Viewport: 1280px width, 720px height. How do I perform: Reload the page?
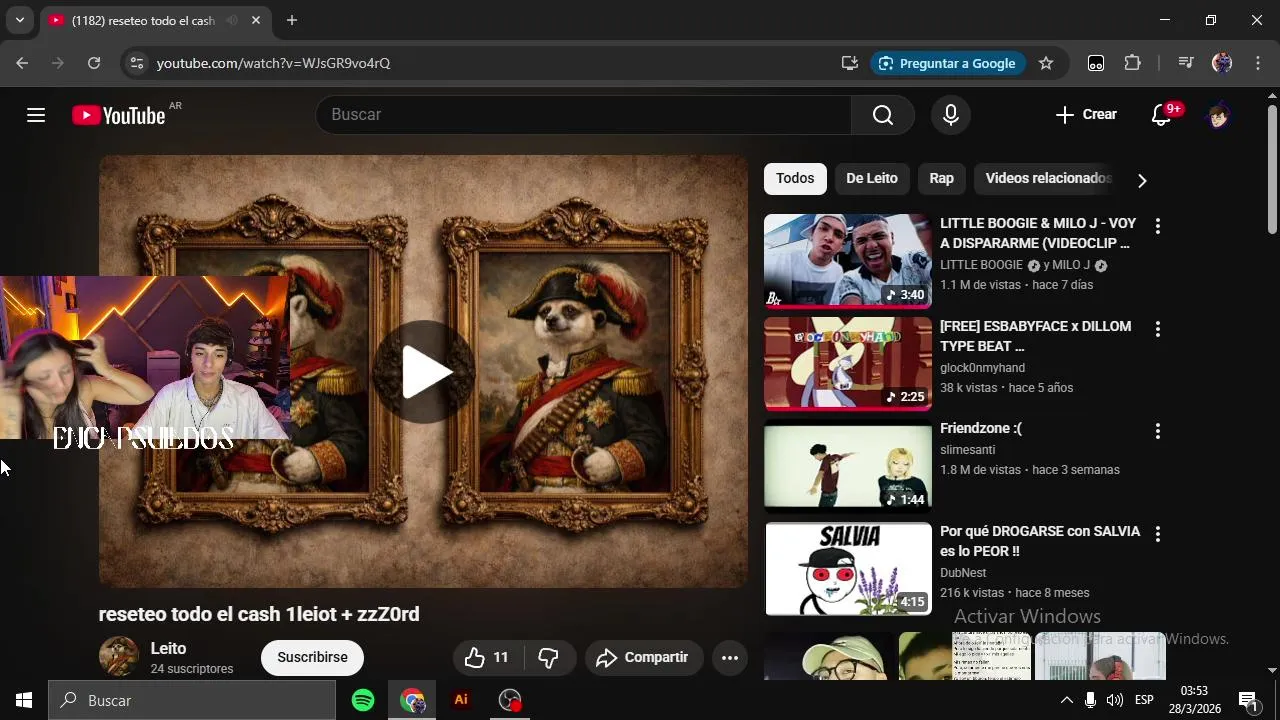94,63
